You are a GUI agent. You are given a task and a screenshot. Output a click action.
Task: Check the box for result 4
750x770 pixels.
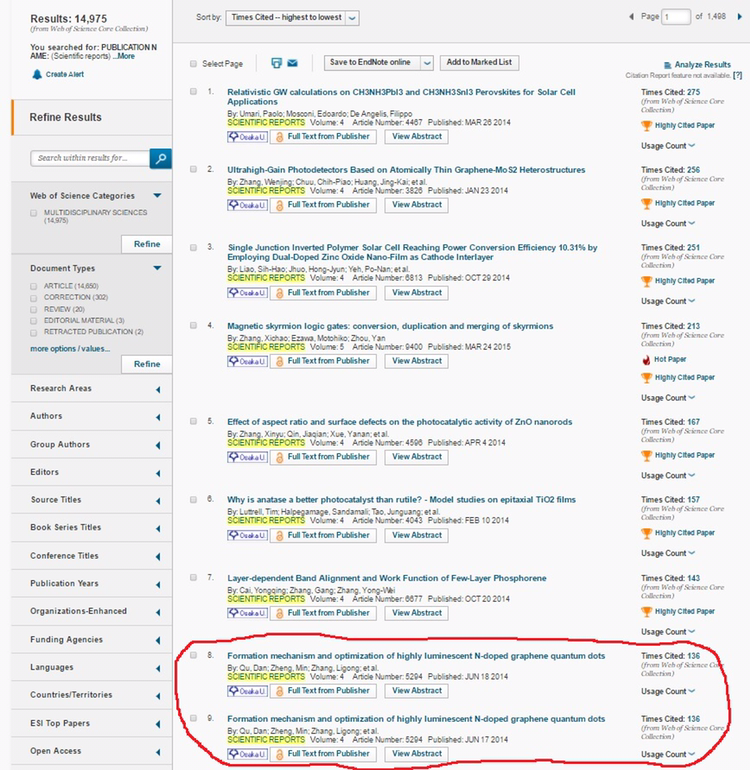194,325
